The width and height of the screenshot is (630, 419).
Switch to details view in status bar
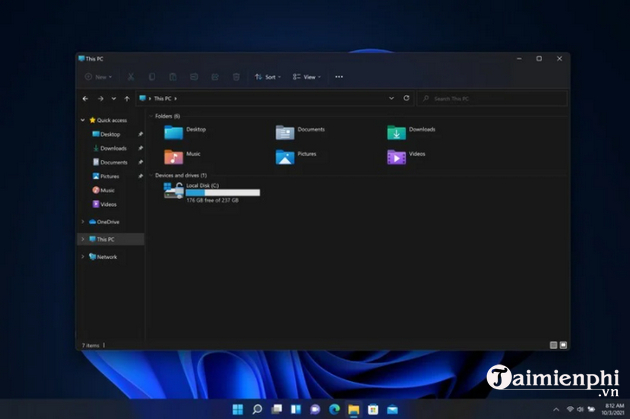pos(553,345)
